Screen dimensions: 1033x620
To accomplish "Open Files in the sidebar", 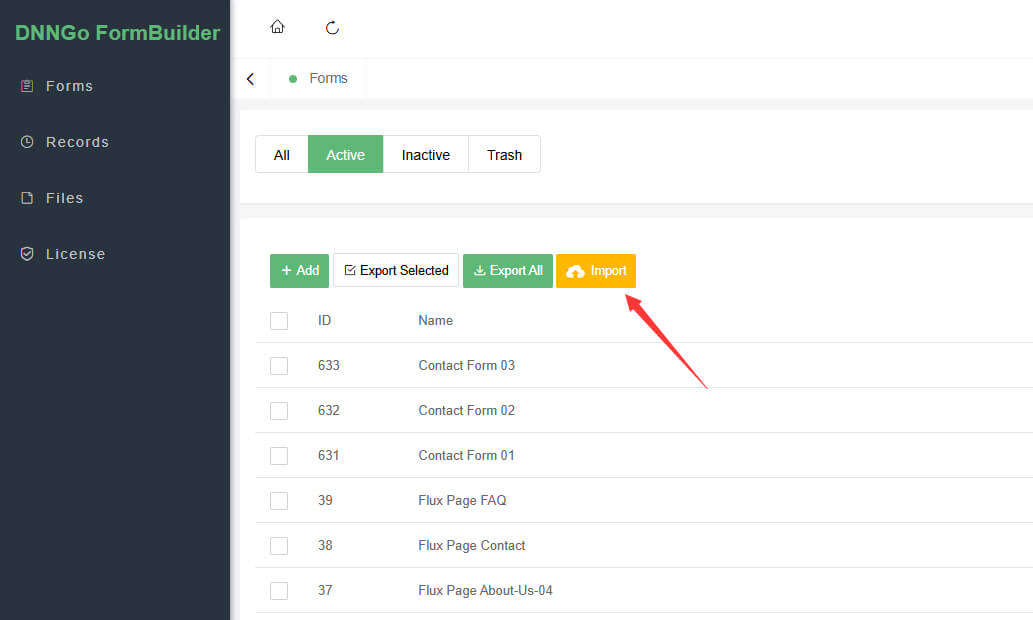I will coord(52,198).
